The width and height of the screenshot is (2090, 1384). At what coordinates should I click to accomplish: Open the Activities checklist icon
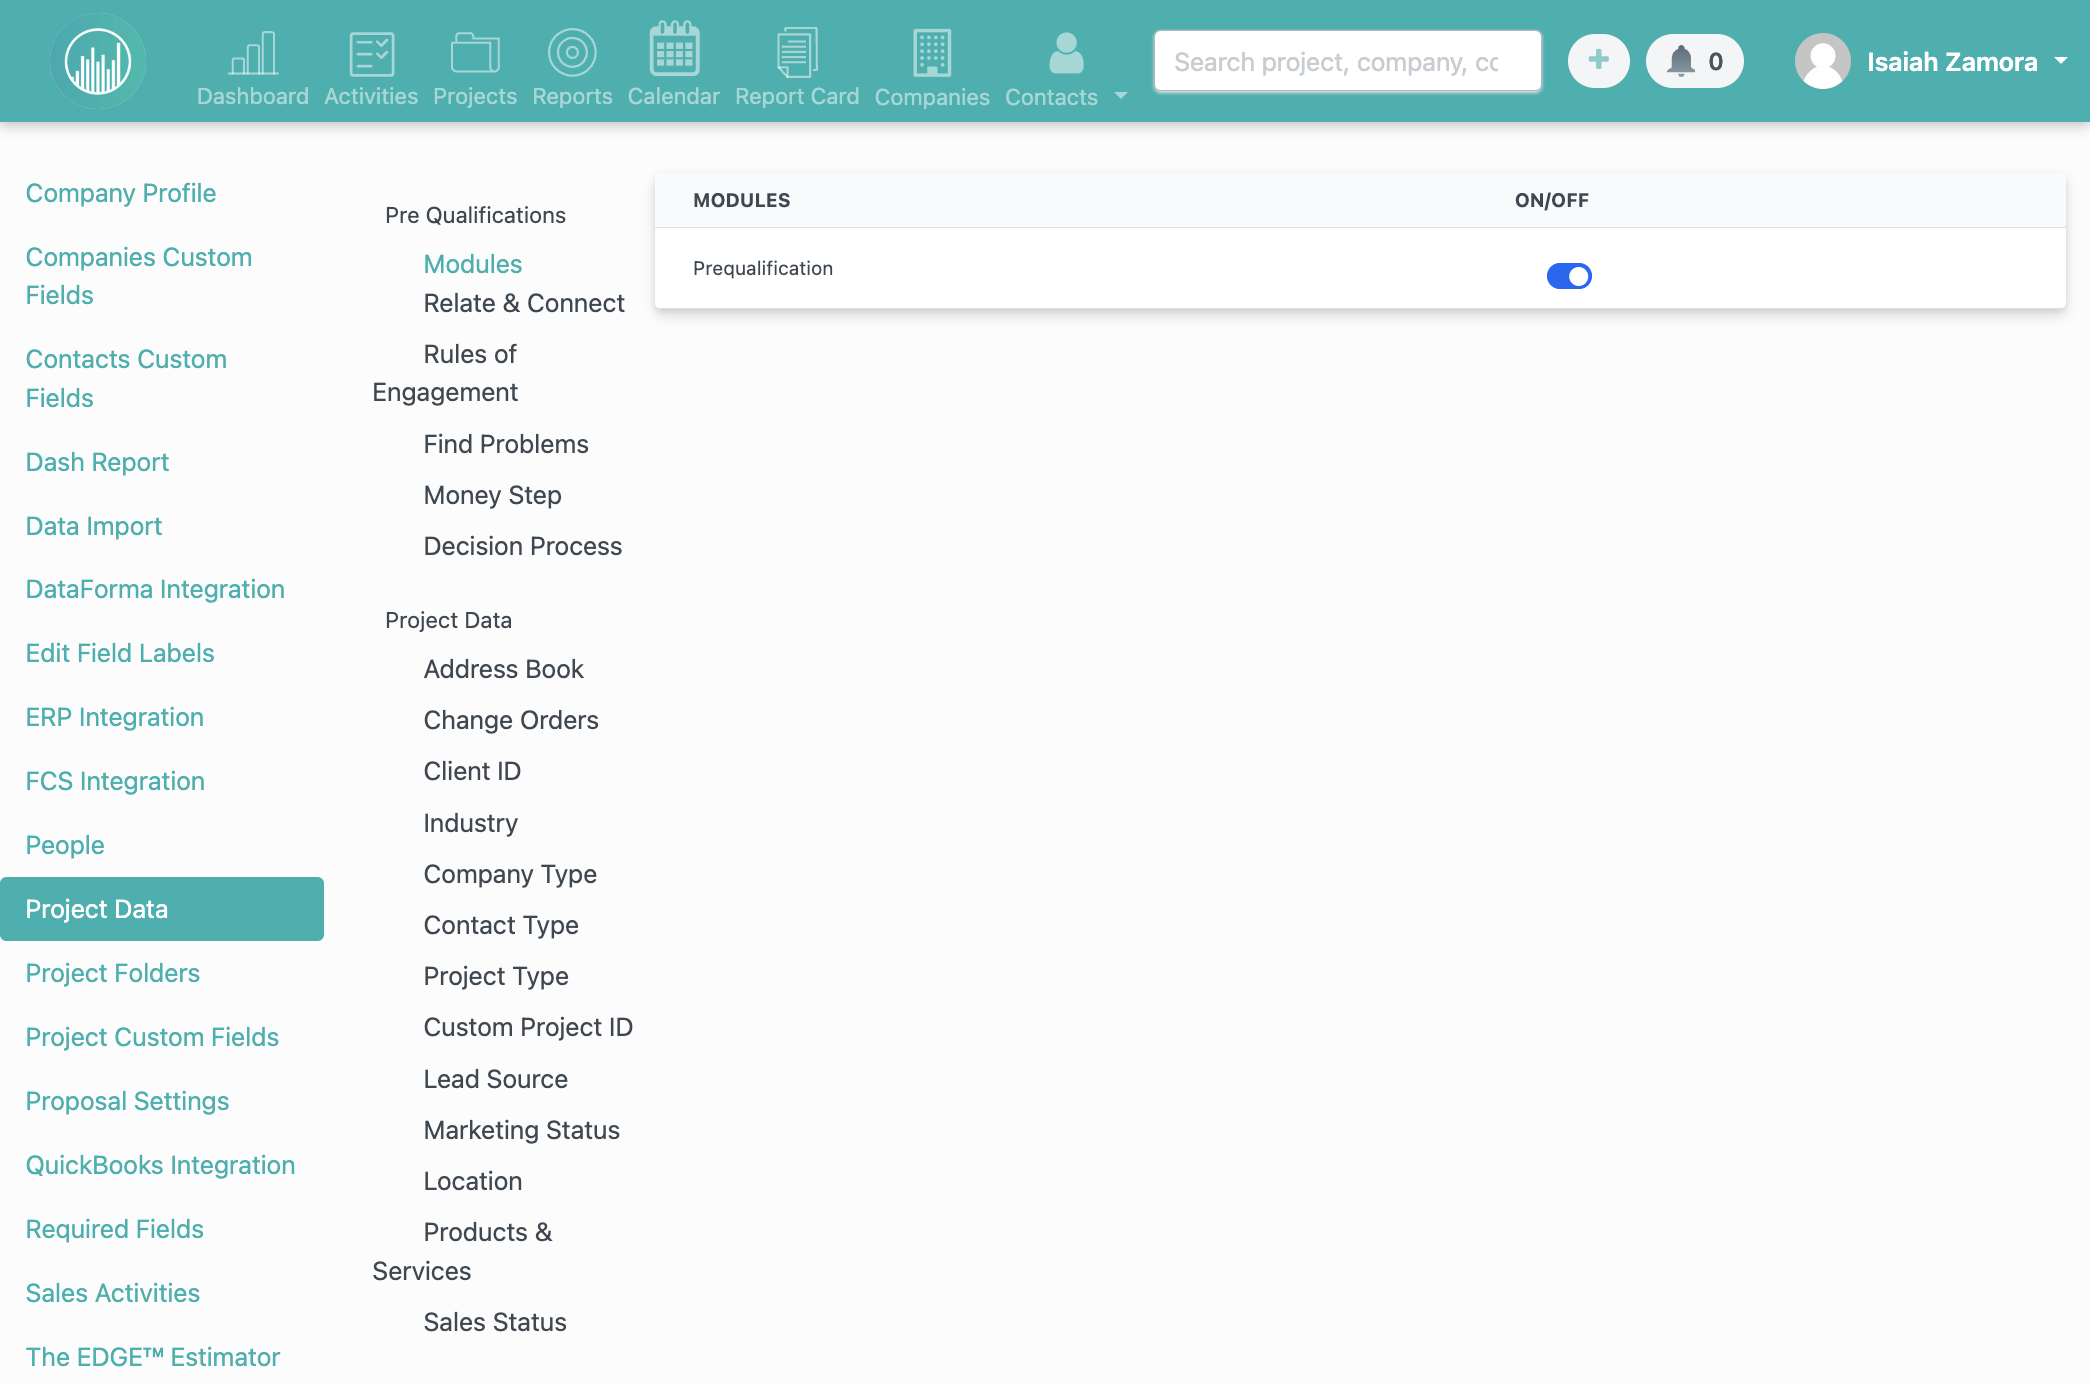[x=371, y=53]
